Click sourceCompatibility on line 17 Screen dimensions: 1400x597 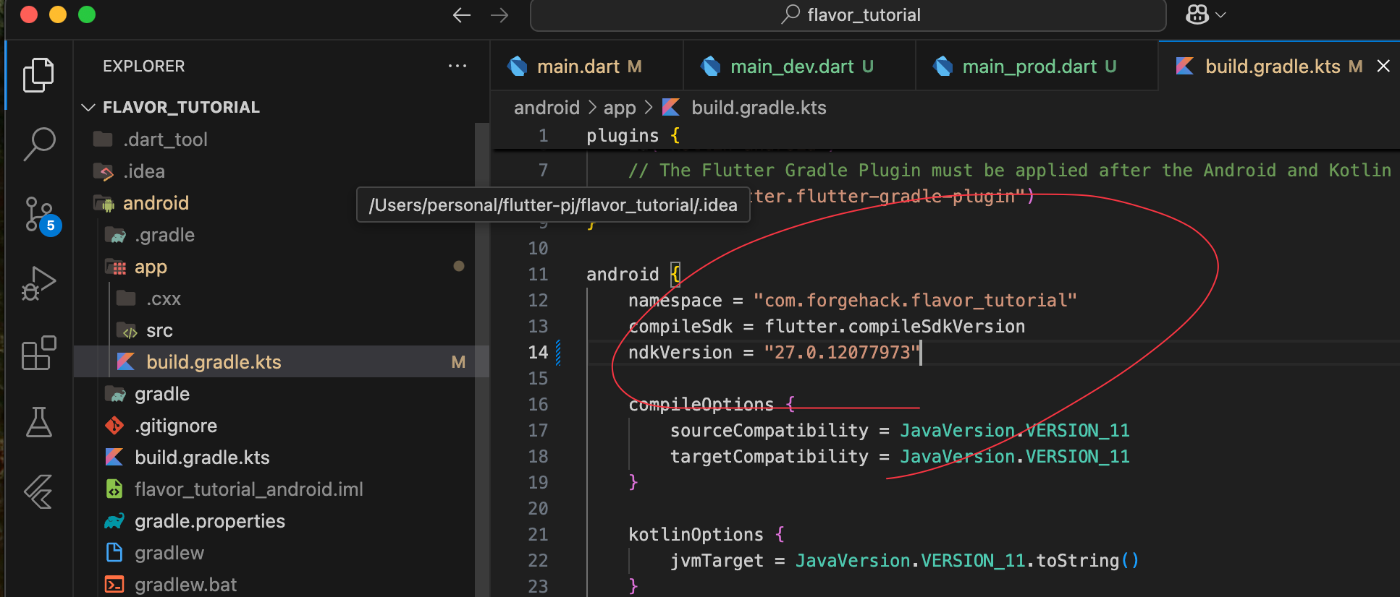769,430
